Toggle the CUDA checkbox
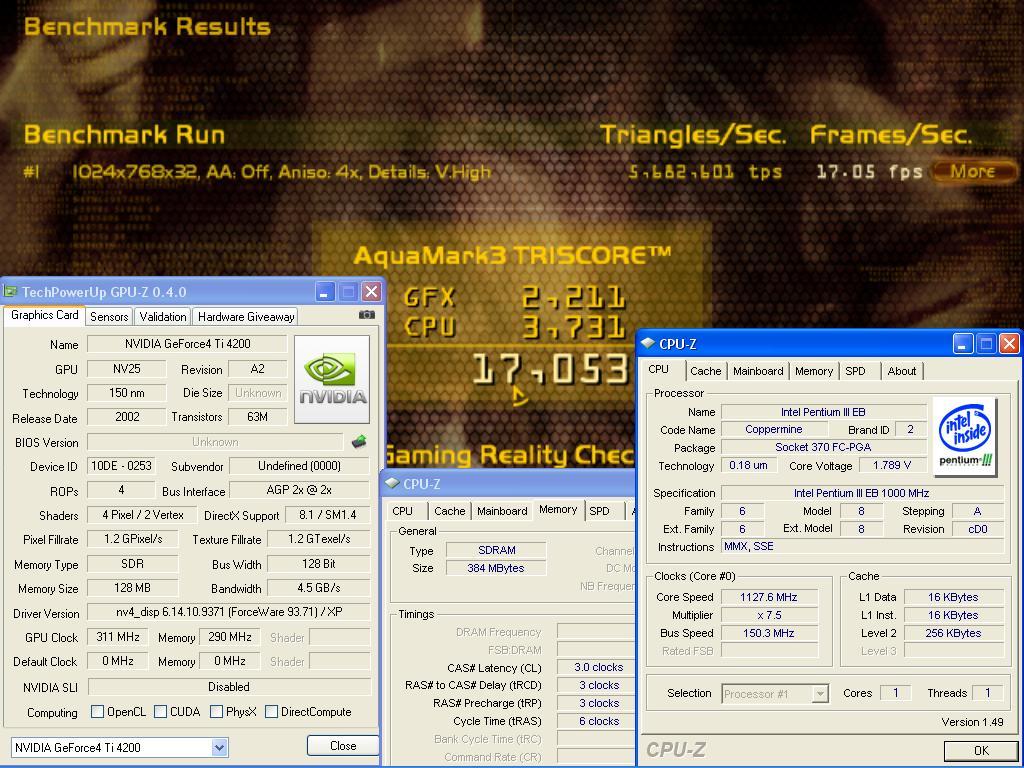The height and width of the screenshot is (768, 1024). (160, 711)
